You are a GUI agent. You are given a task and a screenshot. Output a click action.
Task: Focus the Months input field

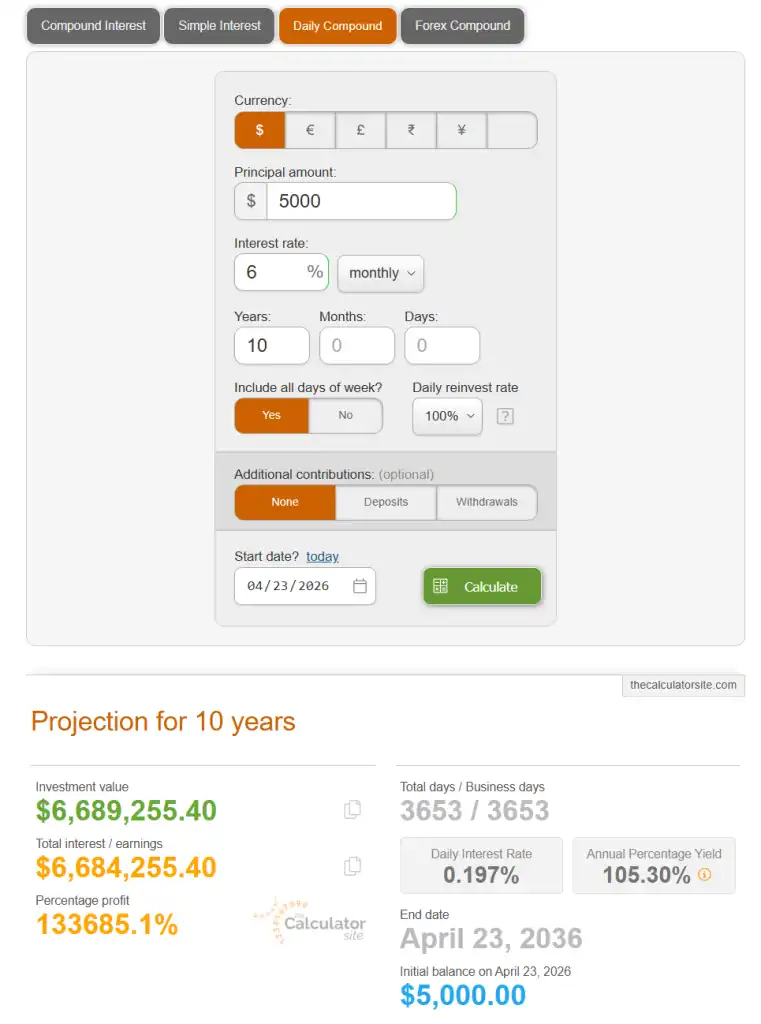[x=357, y=345]
